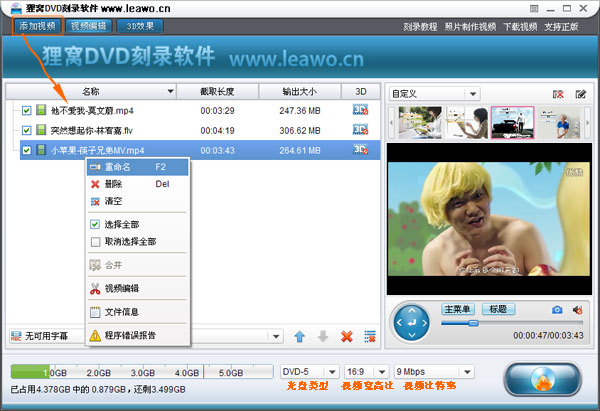Sort by 输出大小 column header
Viewport: 600px width, 411px height.
tap(300, 91)
